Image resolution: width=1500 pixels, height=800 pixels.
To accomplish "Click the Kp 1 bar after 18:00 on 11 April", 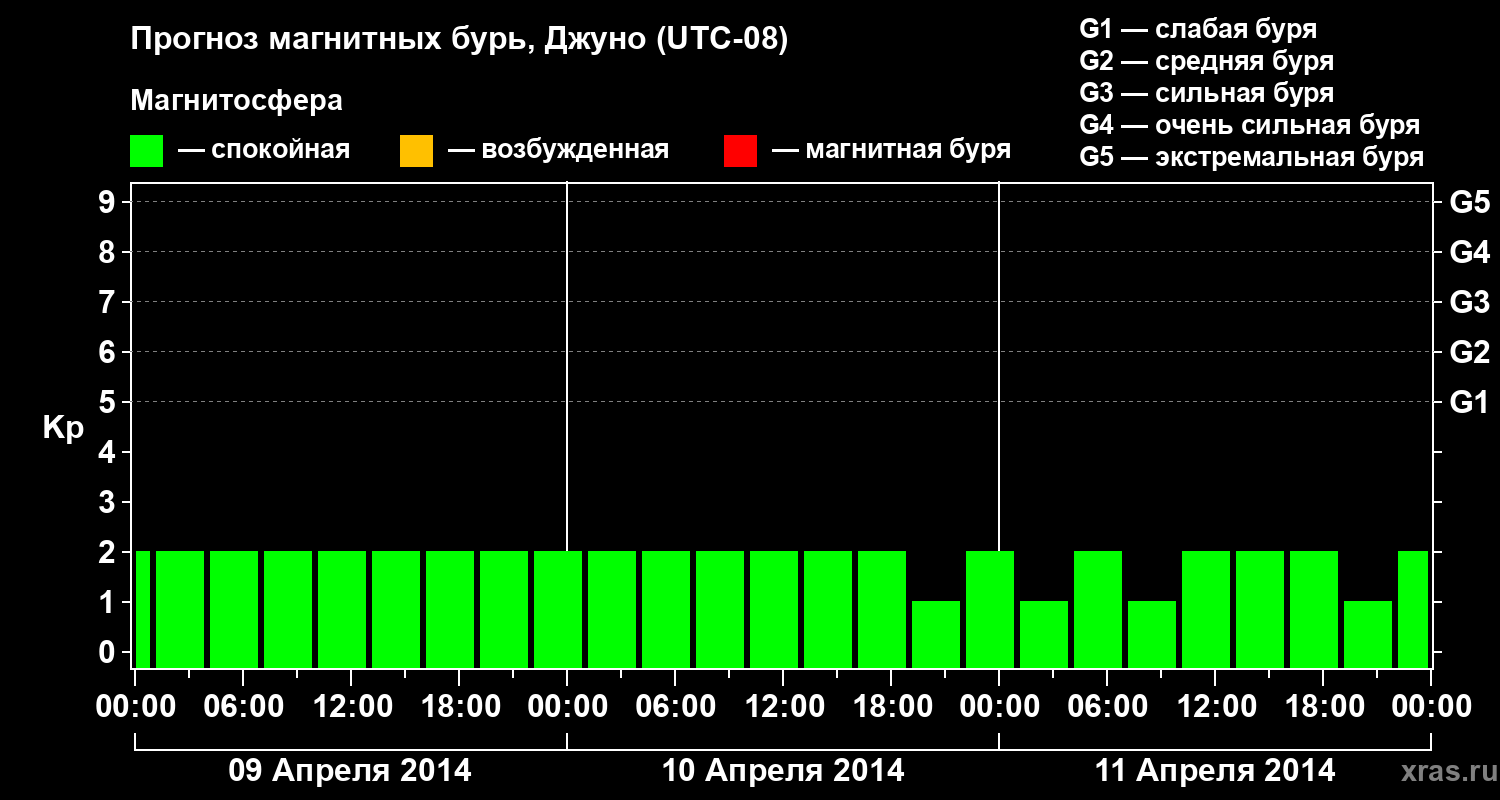I will tap(1368, 634).
